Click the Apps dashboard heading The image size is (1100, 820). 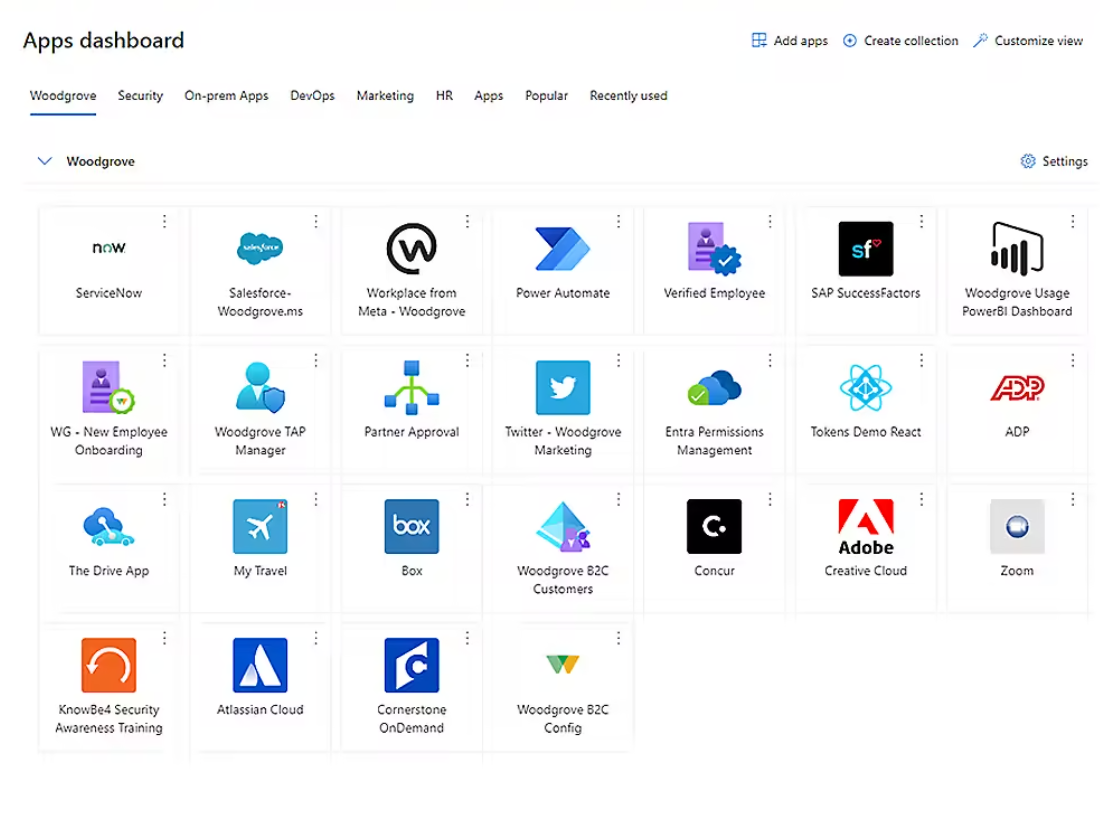104,41
